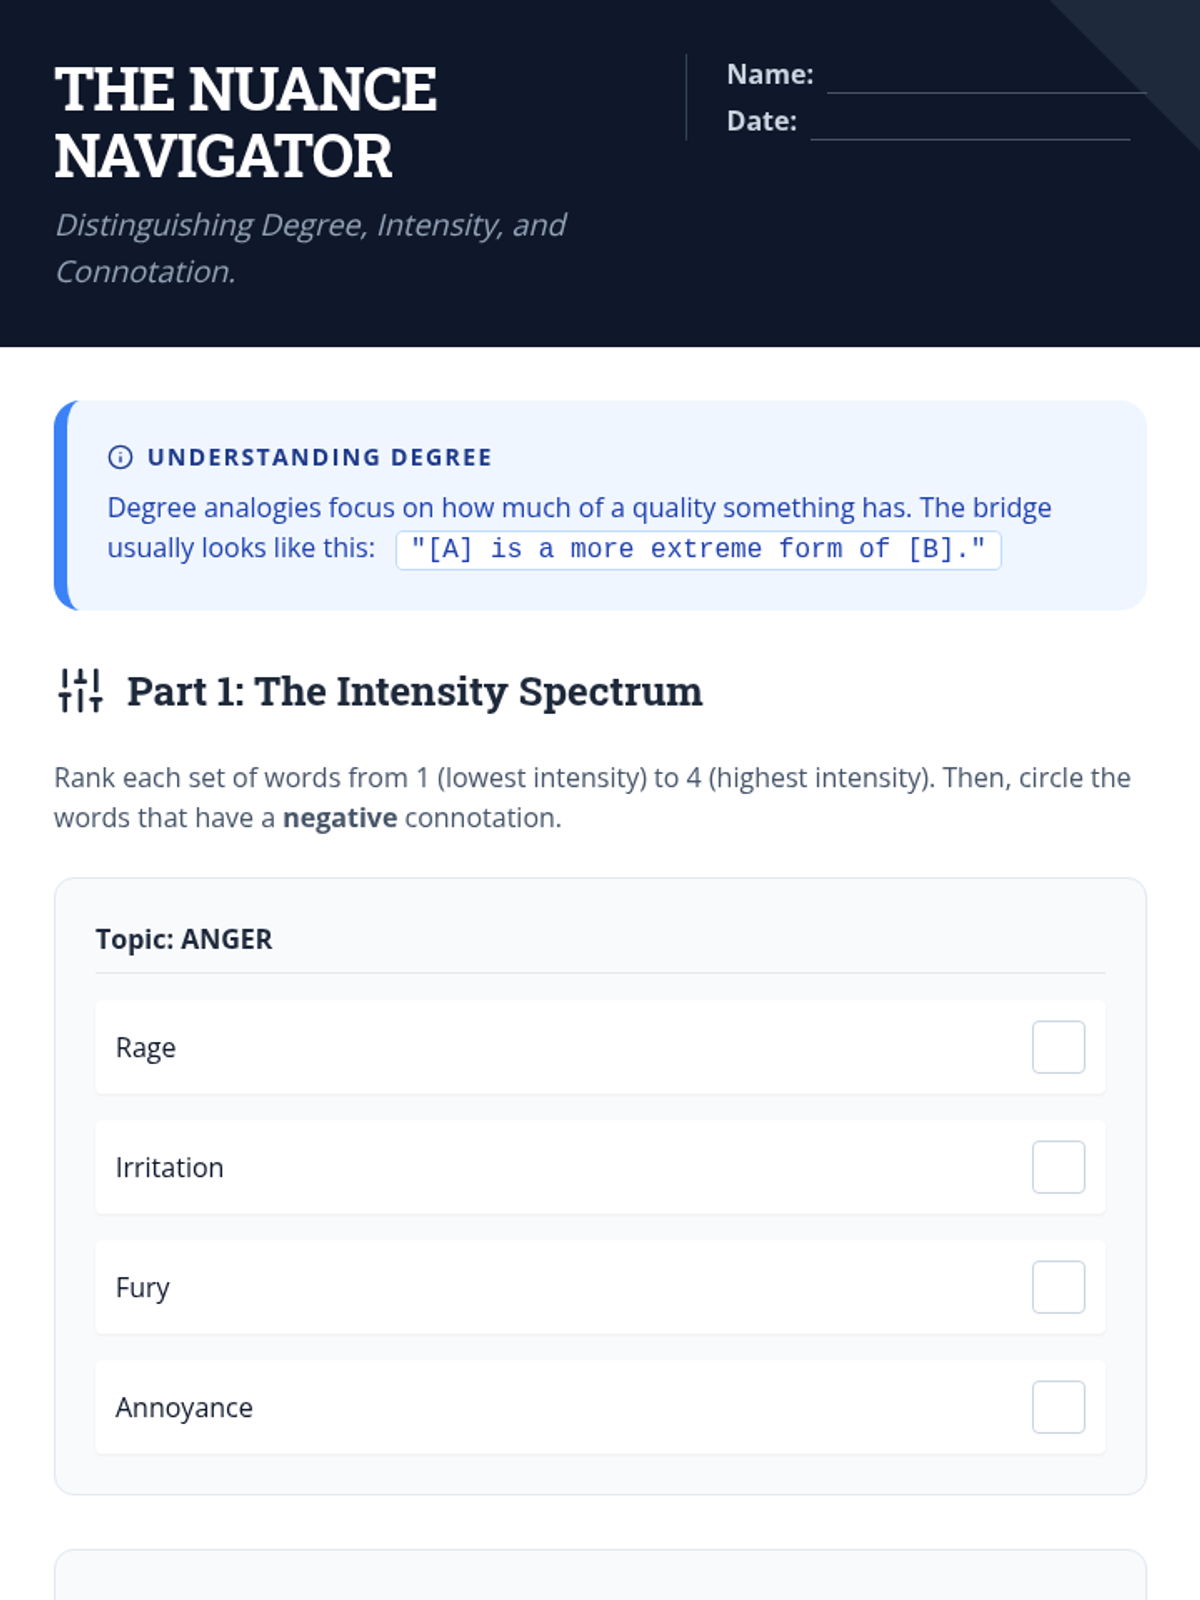Click the Topic: ANGER heading
This screenshot has width=1200, height=1600.
point(184,939)
